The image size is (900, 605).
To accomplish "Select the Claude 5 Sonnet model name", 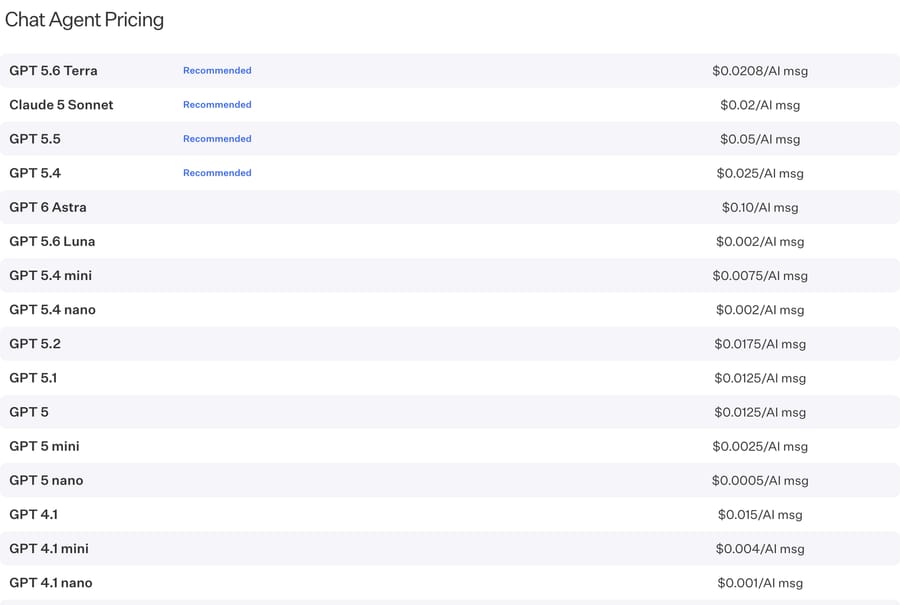I will pos(61,104).
